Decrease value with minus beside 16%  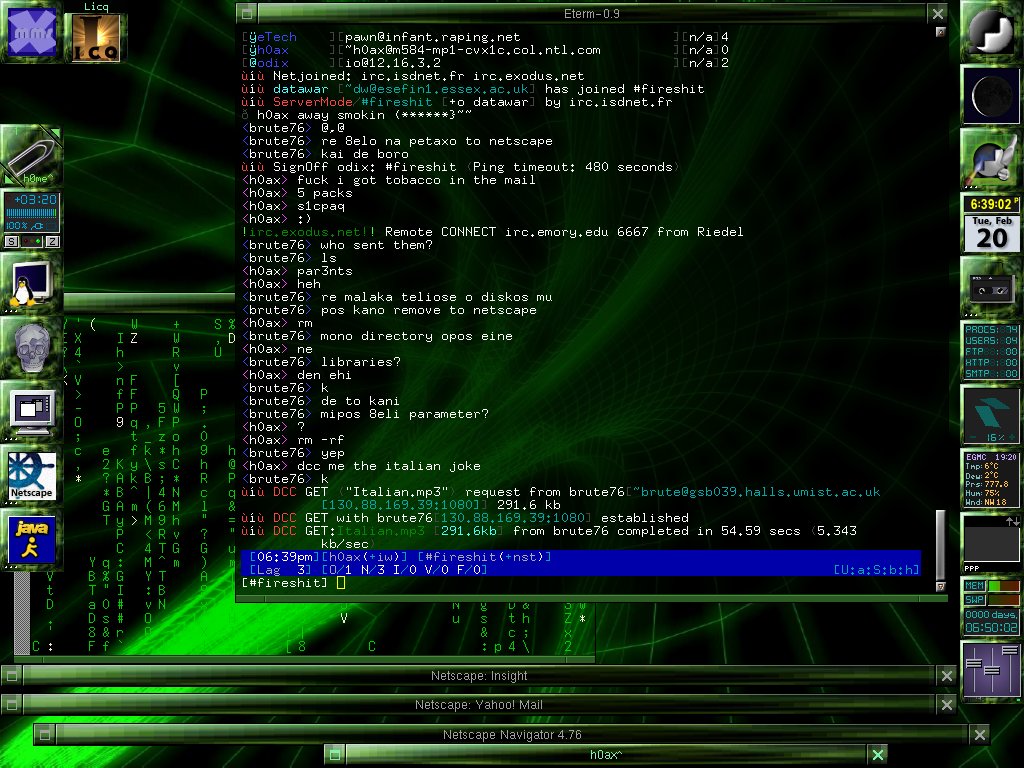[x=973, y=438]
